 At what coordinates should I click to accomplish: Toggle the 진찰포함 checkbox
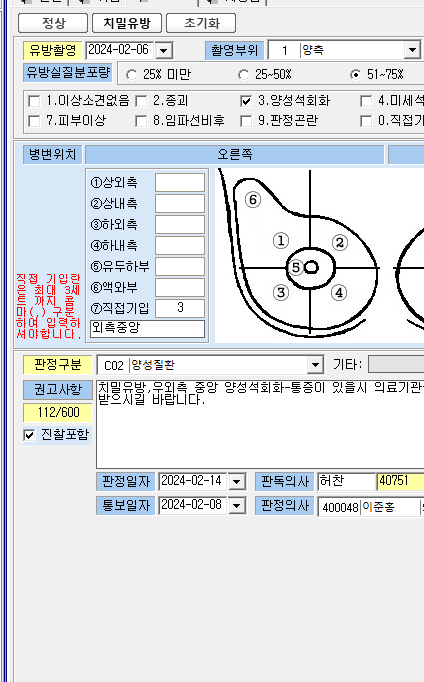coord(29,435)
